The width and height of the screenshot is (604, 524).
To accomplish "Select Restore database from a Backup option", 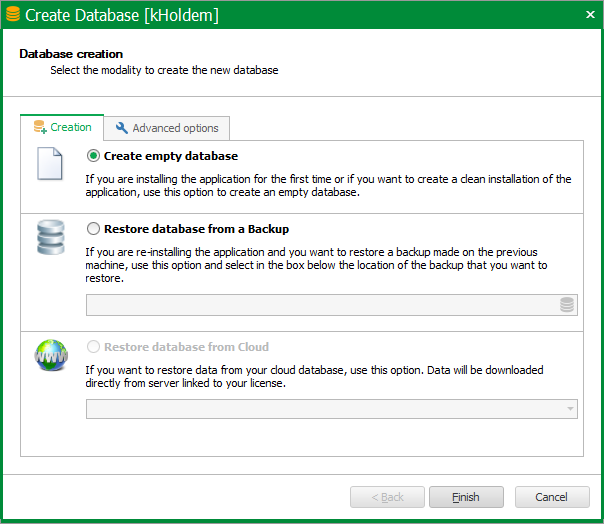I will click(x=93, y=229).
